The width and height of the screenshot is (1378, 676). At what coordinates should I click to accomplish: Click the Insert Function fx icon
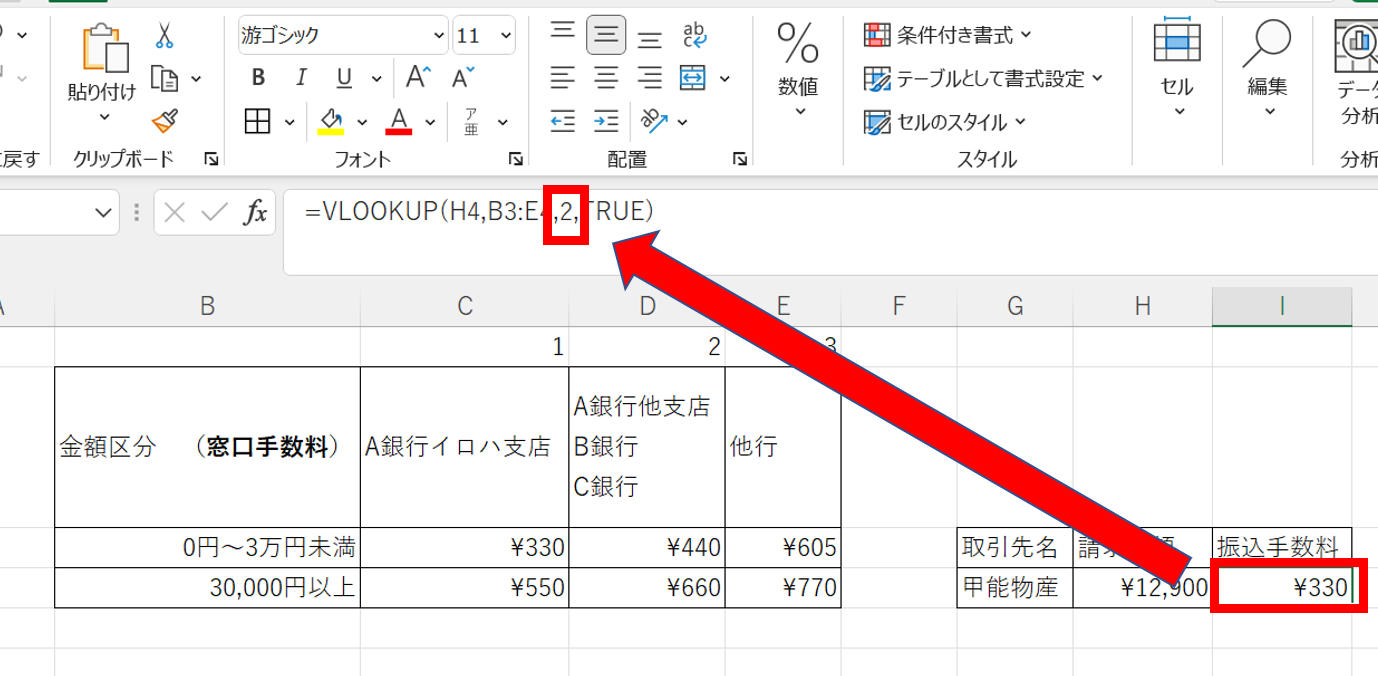256,212
